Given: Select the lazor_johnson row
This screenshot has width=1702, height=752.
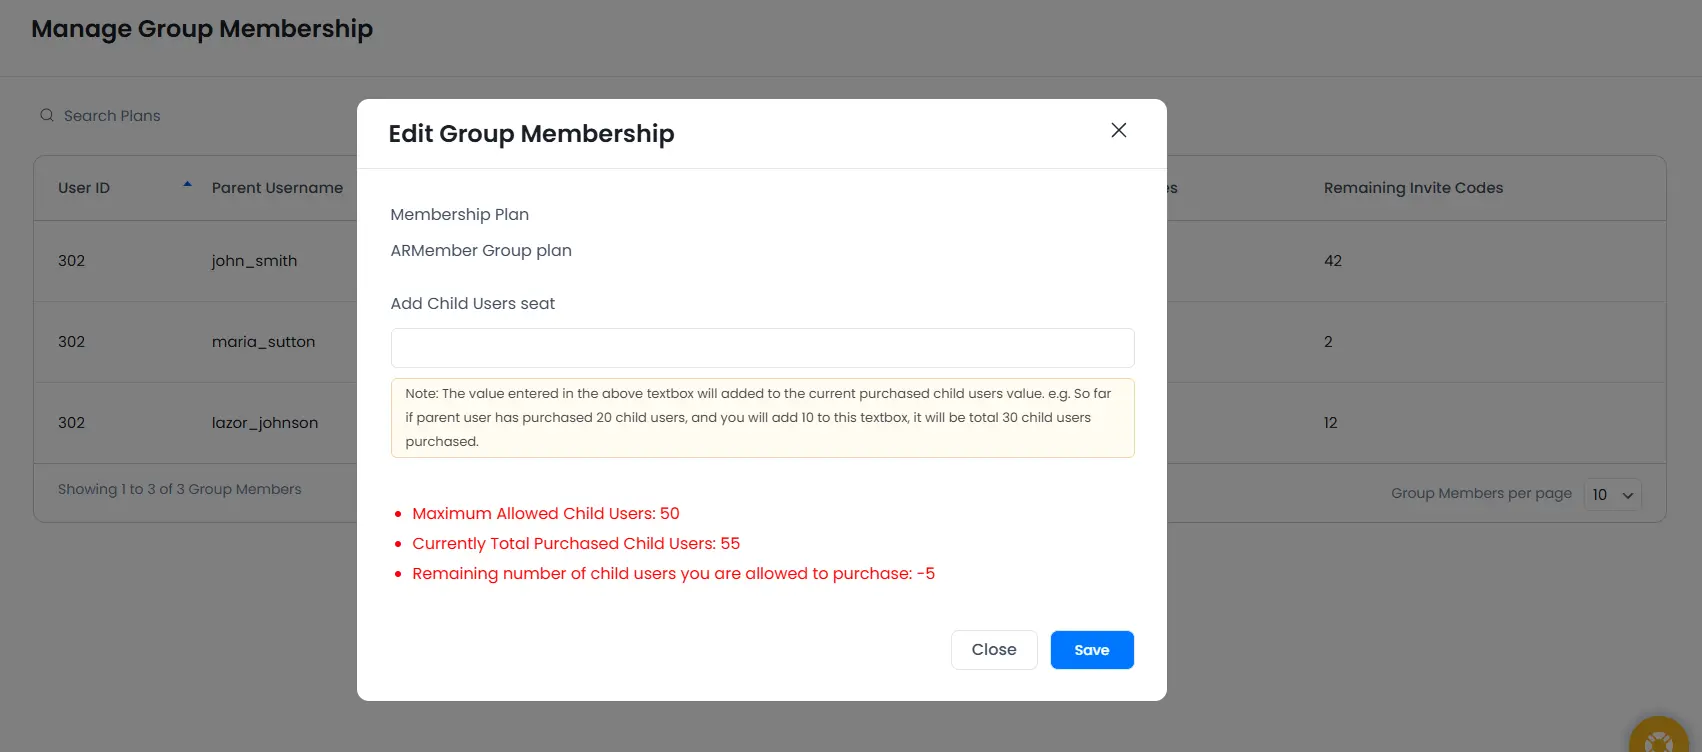Looking at the screenshot, I should (x=265, y=423).
